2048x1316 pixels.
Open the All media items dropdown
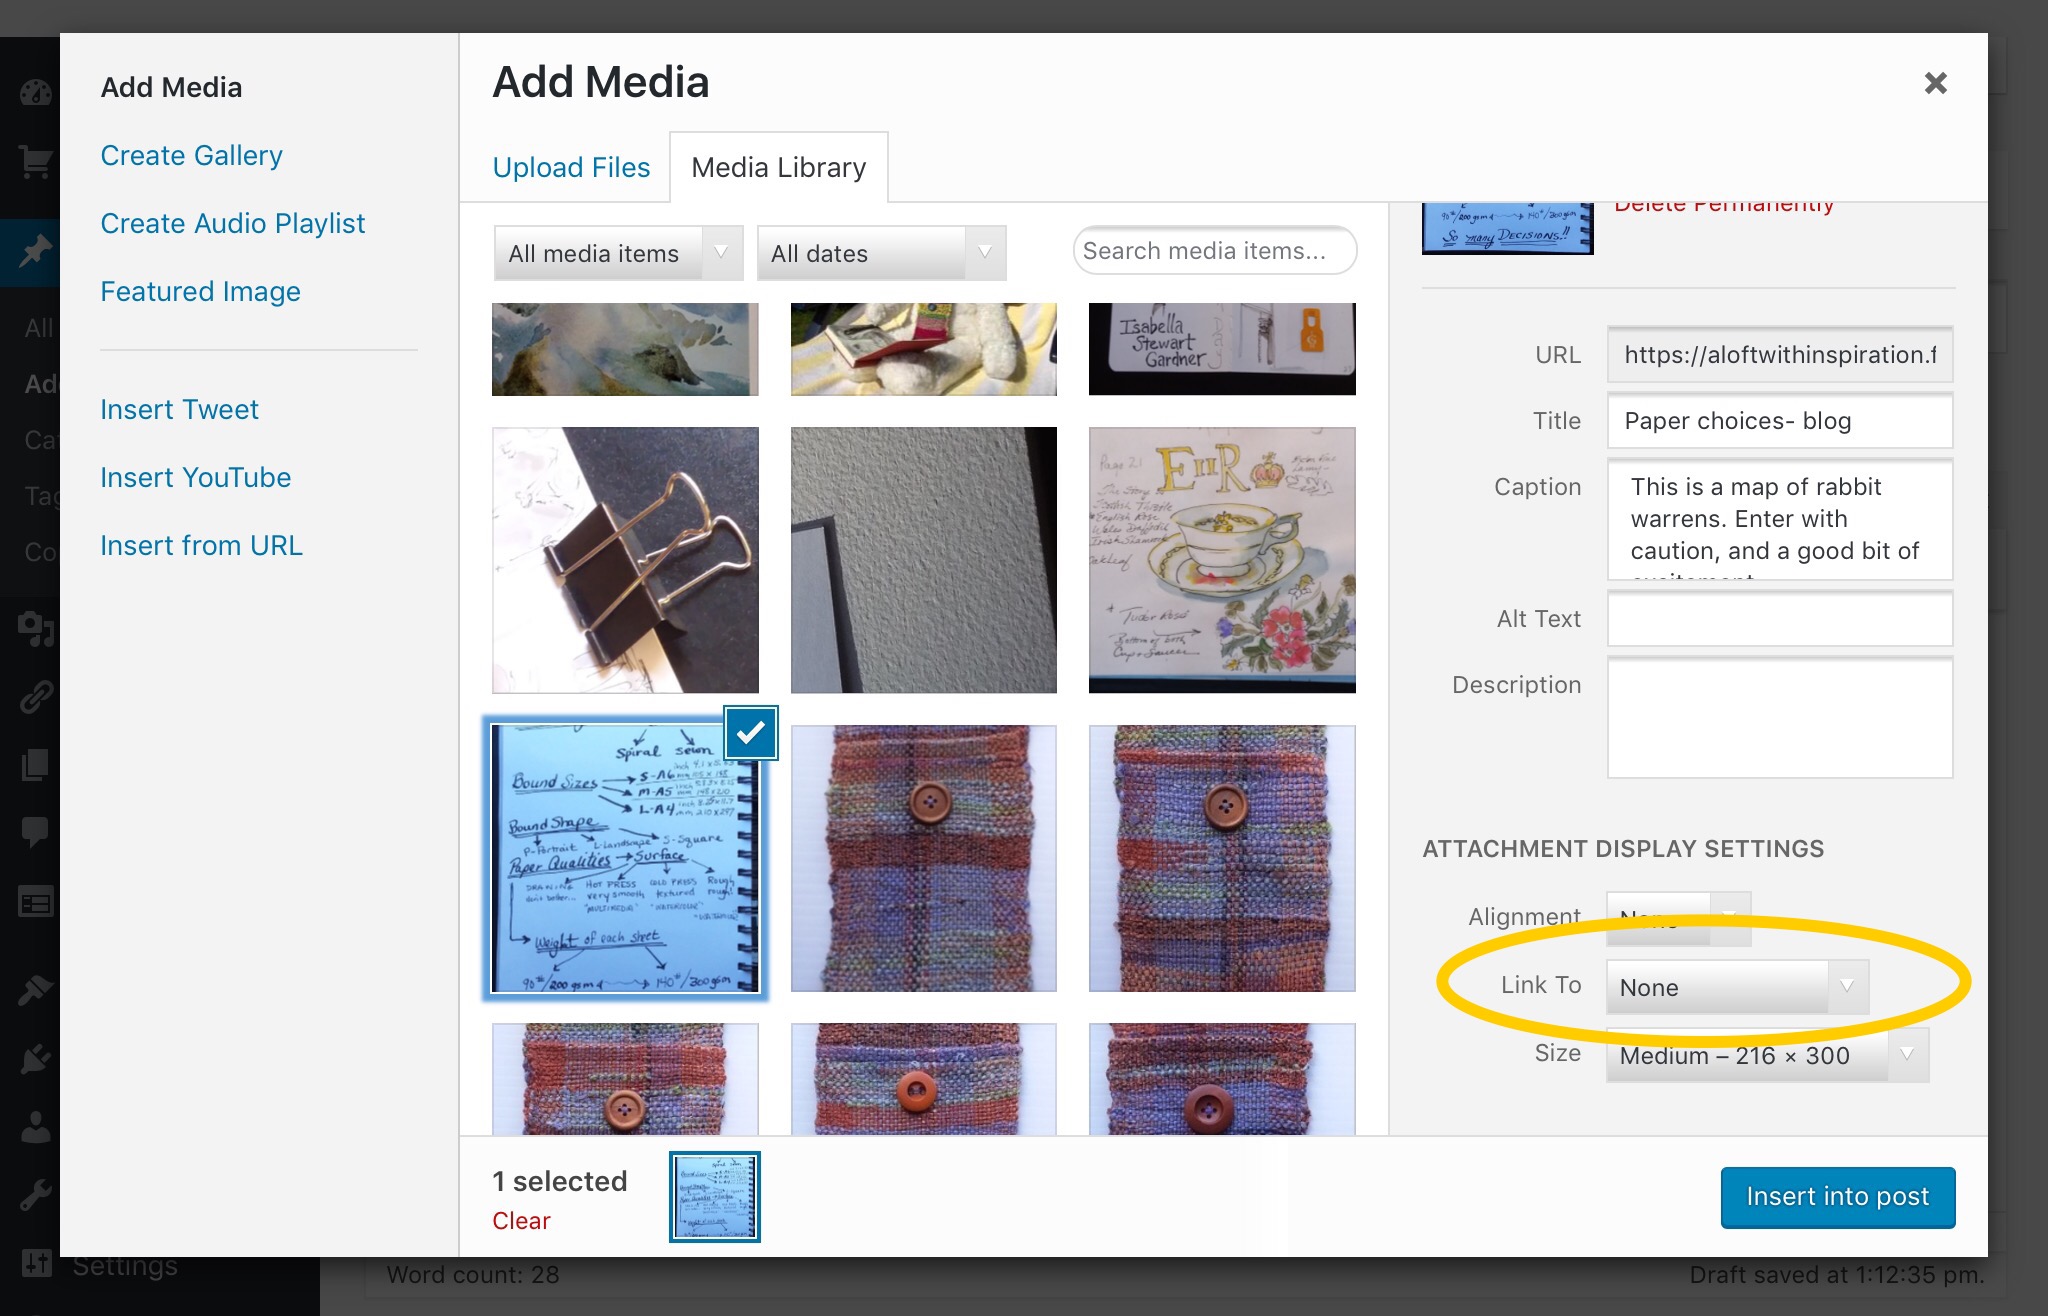click(618, 254)
